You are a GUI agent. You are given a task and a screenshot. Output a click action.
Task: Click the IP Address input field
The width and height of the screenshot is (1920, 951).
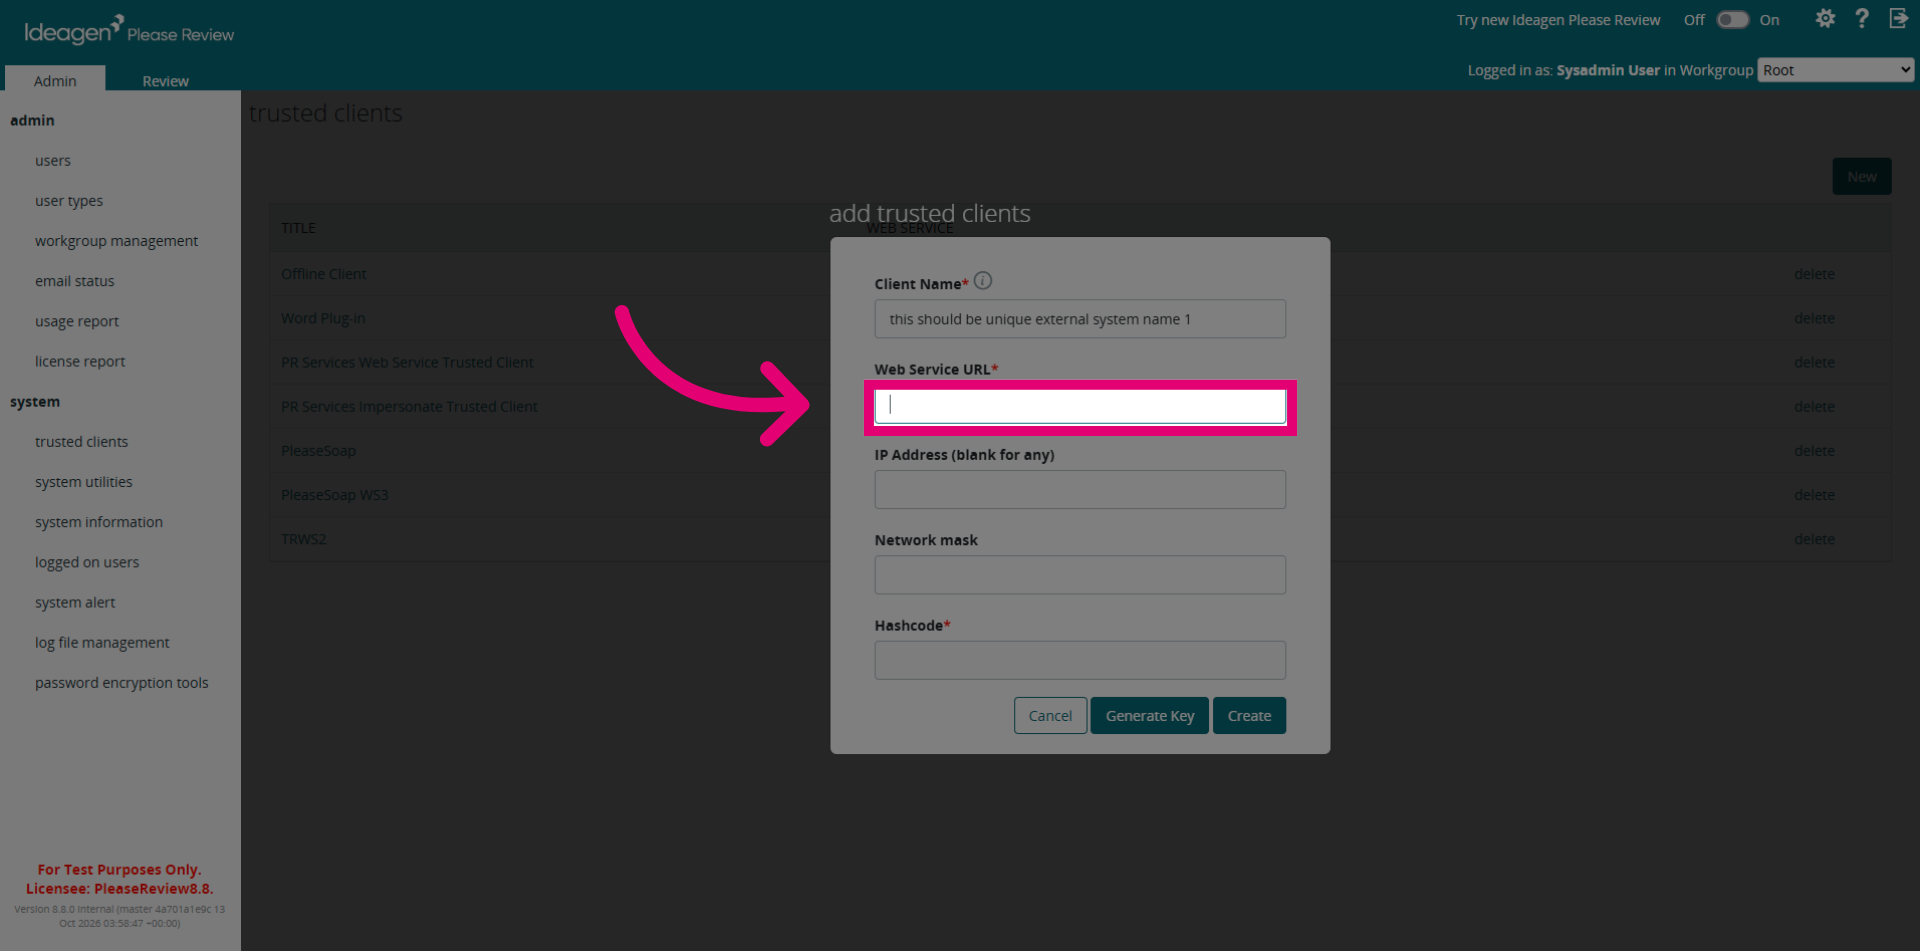[x=1080, y=490]
